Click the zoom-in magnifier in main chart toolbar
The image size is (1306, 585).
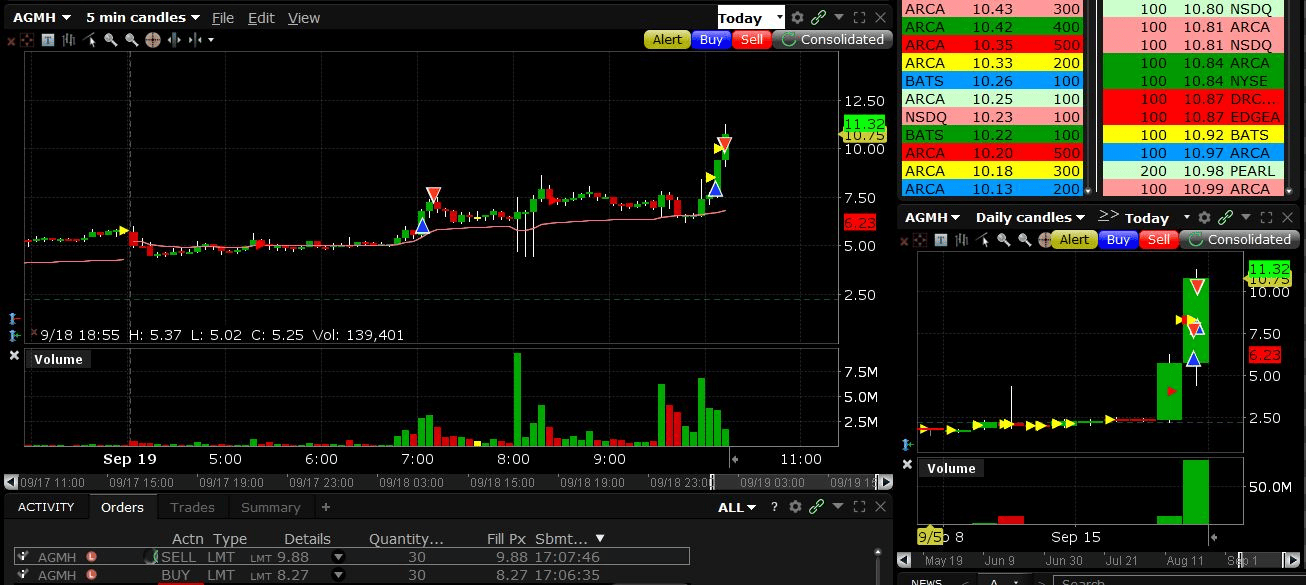coord(111,40)
